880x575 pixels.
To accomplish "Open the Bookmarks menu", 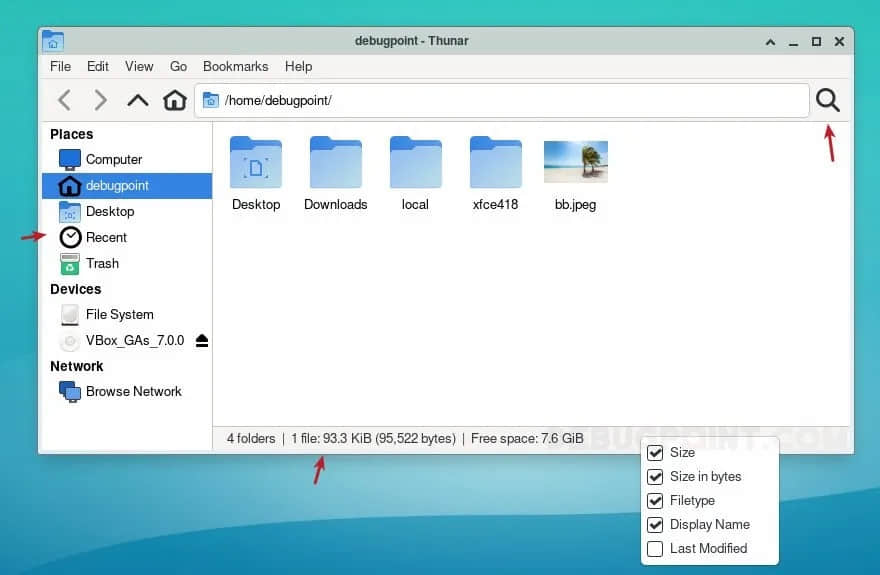I will [x=235, y=66].
